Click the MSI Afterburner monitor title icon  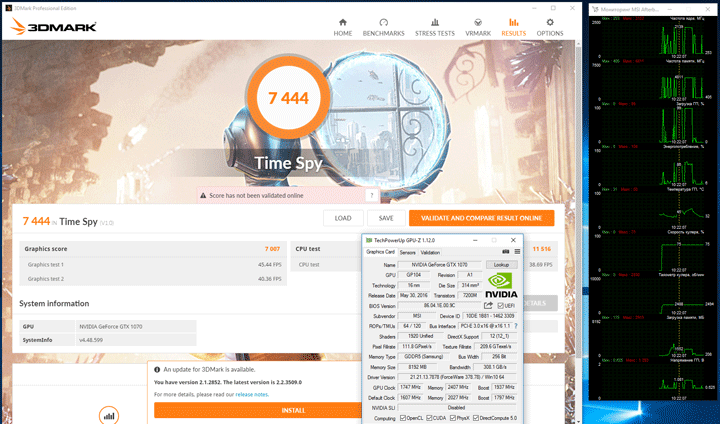[596, 9]
